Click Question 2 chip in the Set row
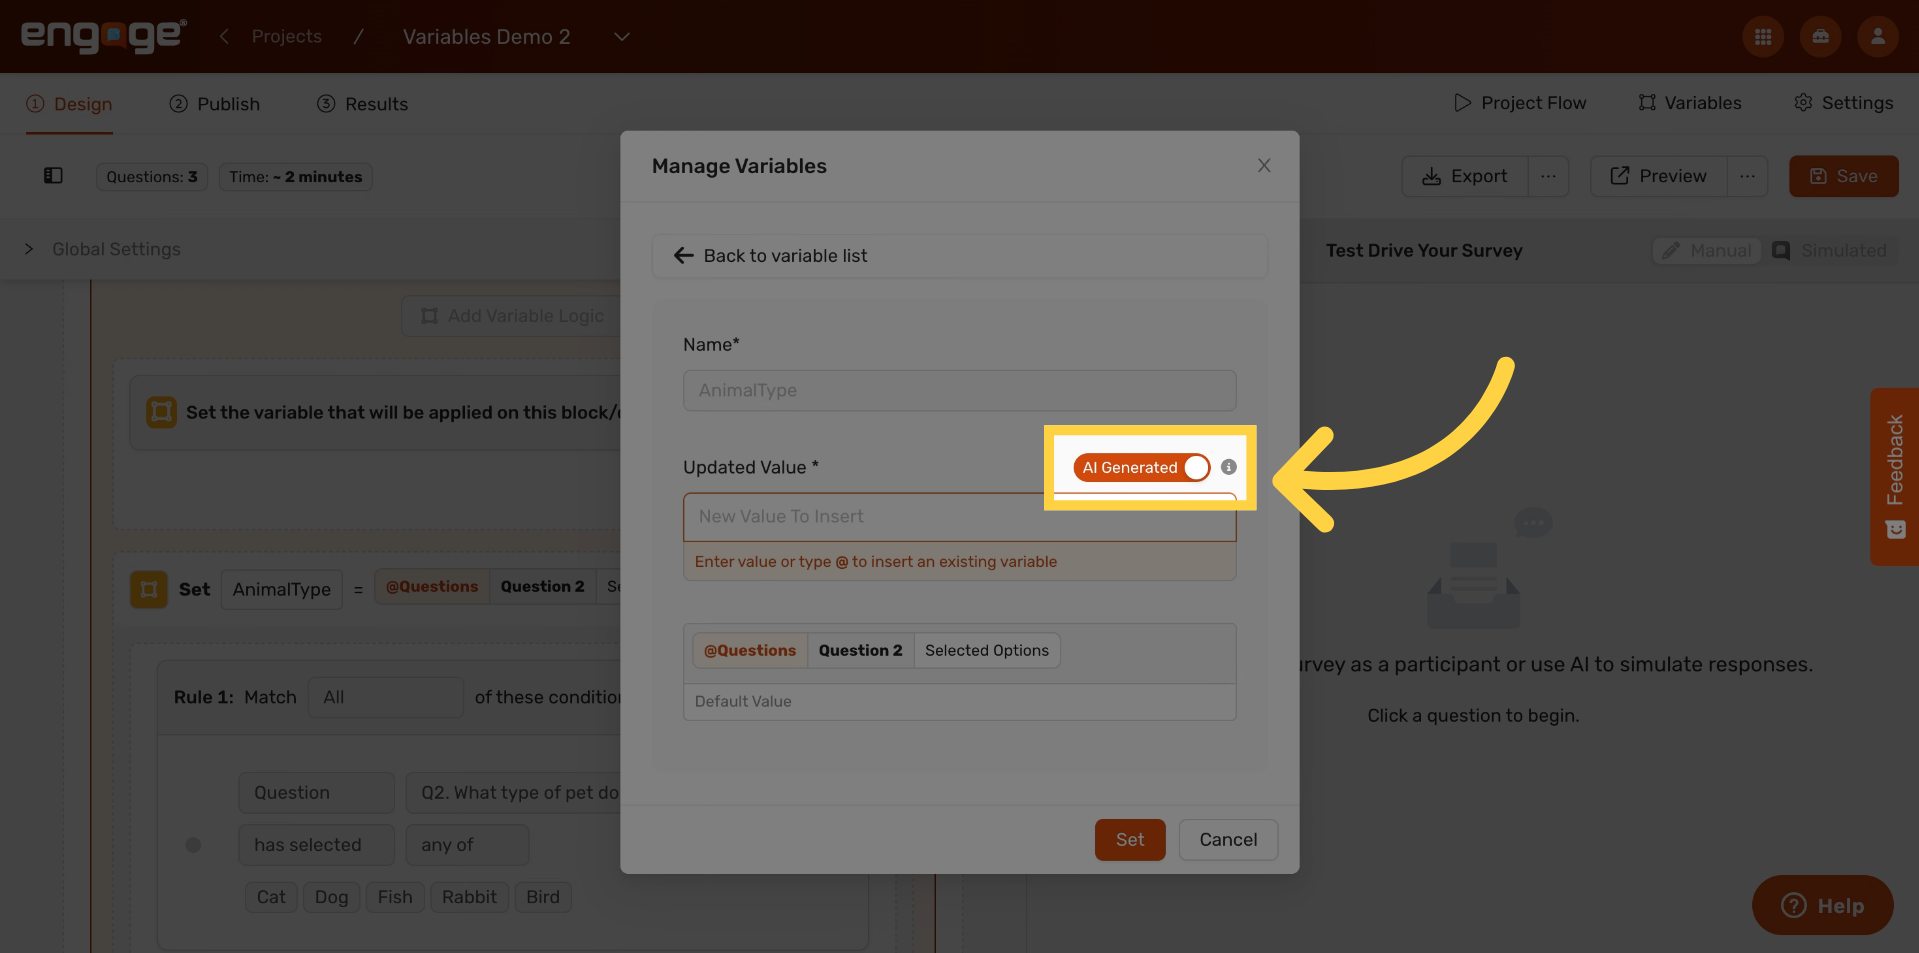The width and height of the screenshot is (1919, 953). (x=542, y=587)
